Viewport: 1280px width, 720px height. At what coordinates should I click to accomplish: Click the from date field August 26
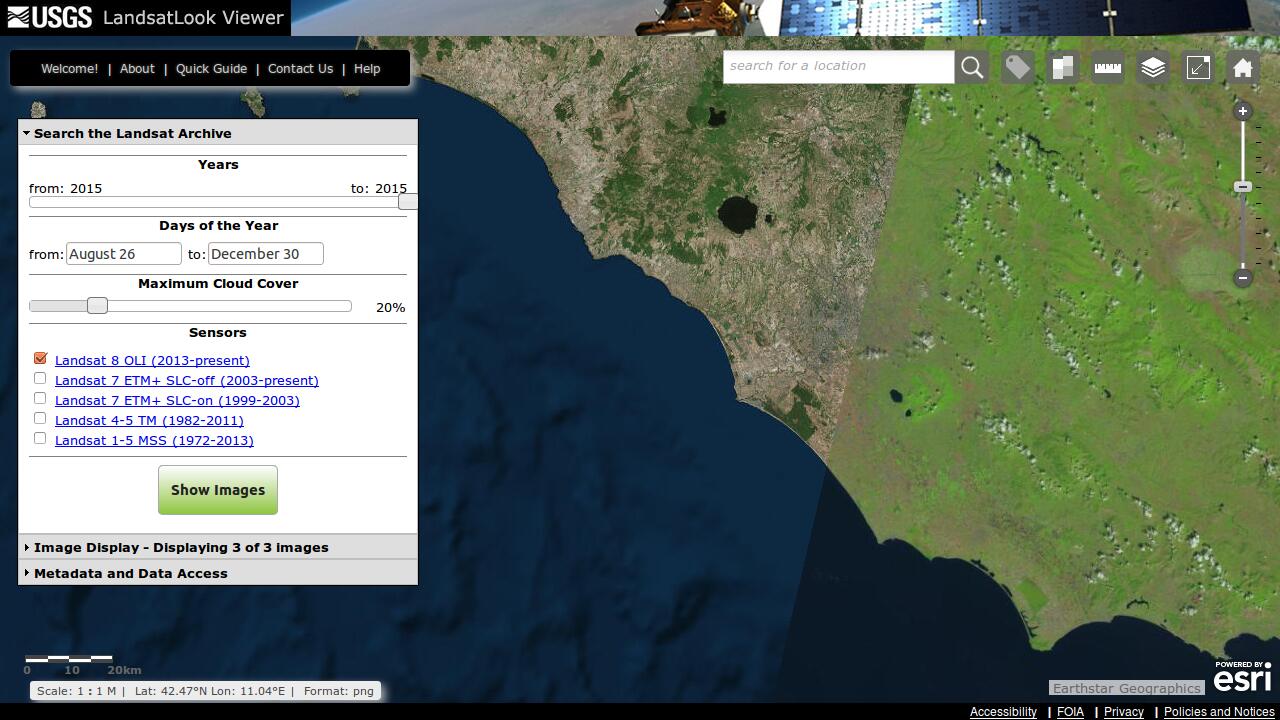pos(124,254)
